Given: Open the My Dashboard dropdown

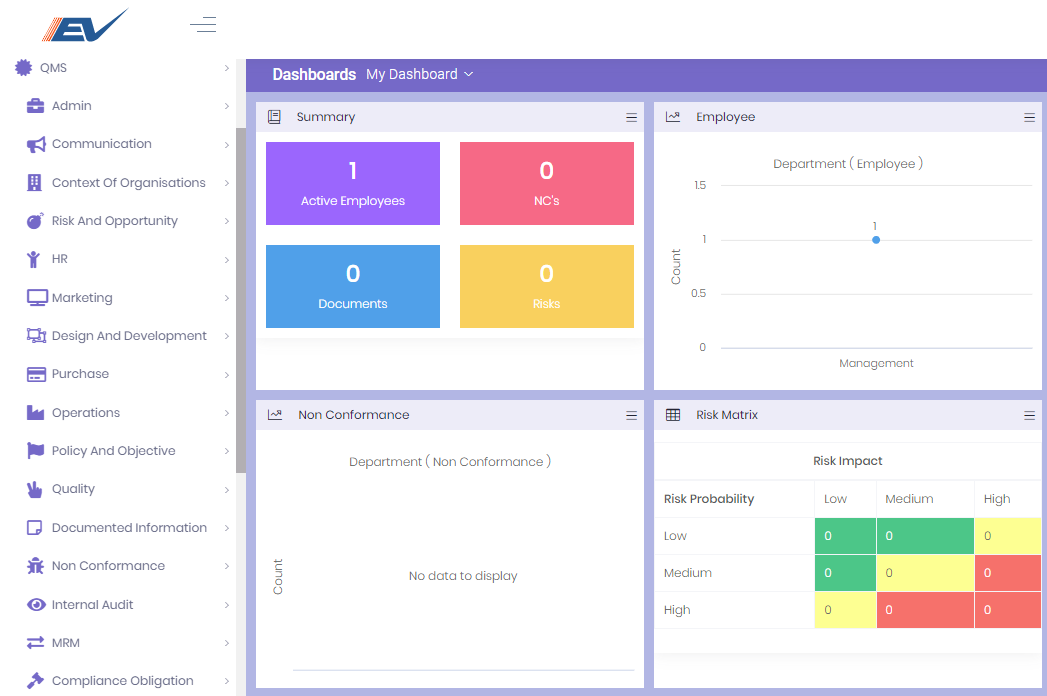Looking at the screenshot, I should click(x=419, y=75).
